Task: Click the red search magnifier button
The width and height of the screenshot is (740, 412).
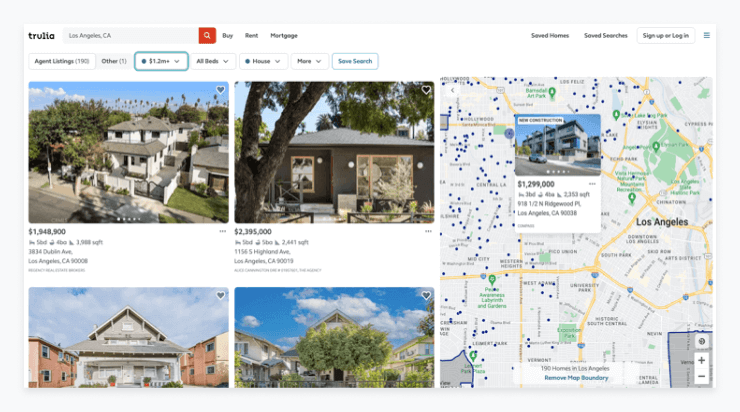Action: (207, 35)
